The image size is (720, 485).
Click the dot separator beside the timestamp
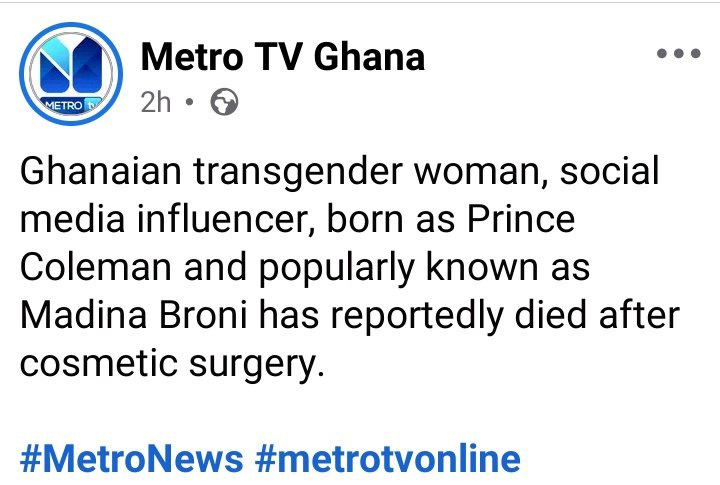(x=191, y=103)
